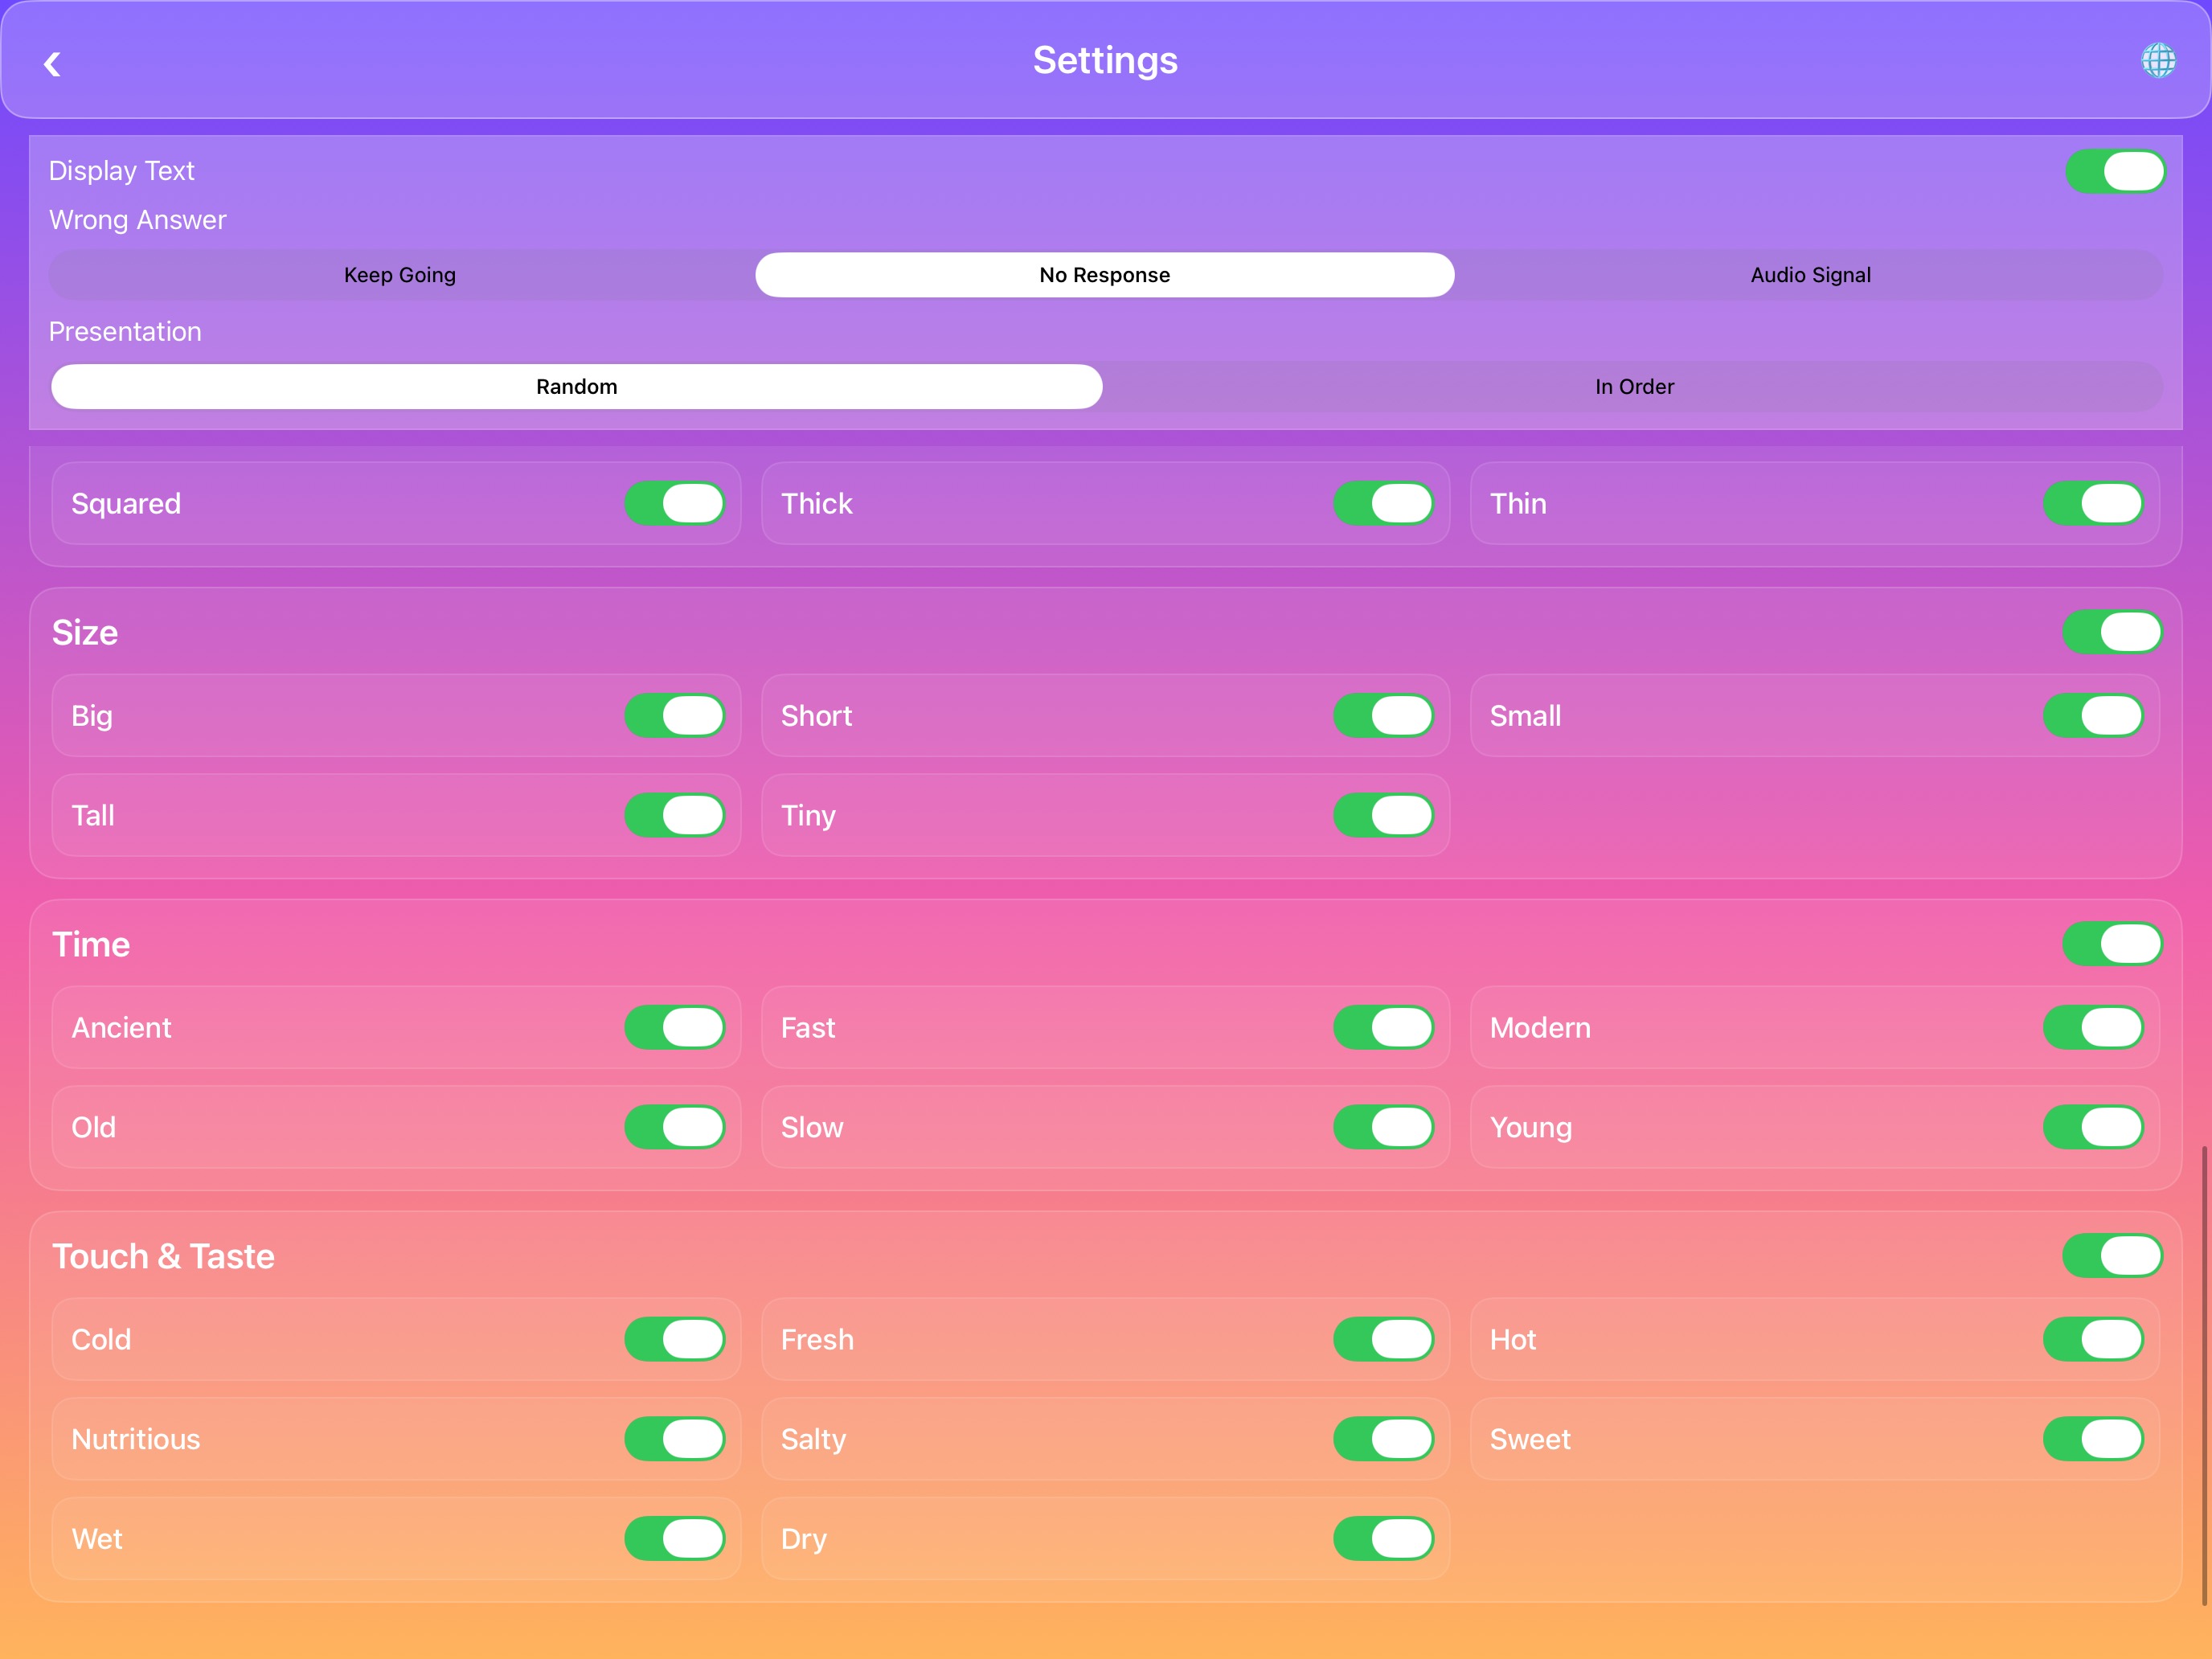Choose In Order presentation
Image resolution: width=2212 pixels, height=1659 pixels.
pyautogui.click(x=1634, y=387)
